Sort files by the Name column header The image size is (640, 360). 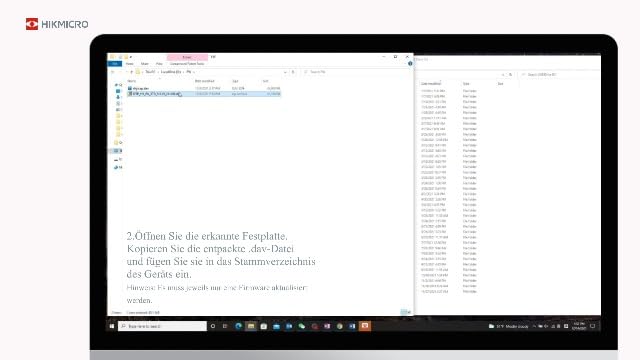[132, 81]
